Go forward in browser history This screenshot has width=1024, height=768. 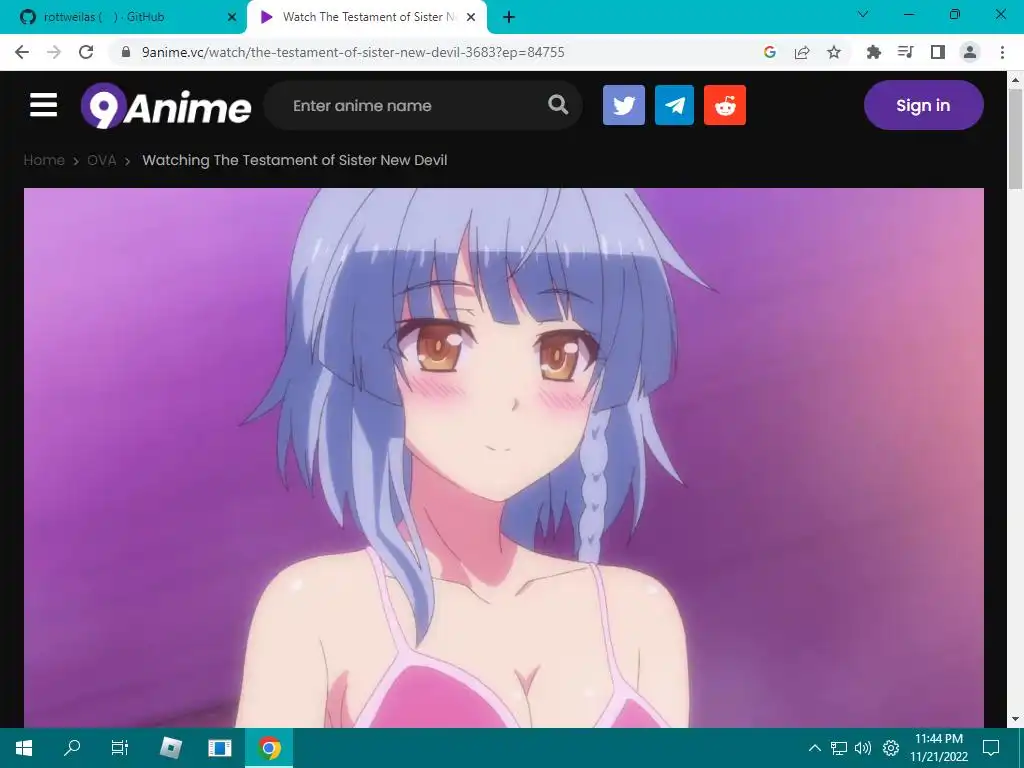(54, 52)
